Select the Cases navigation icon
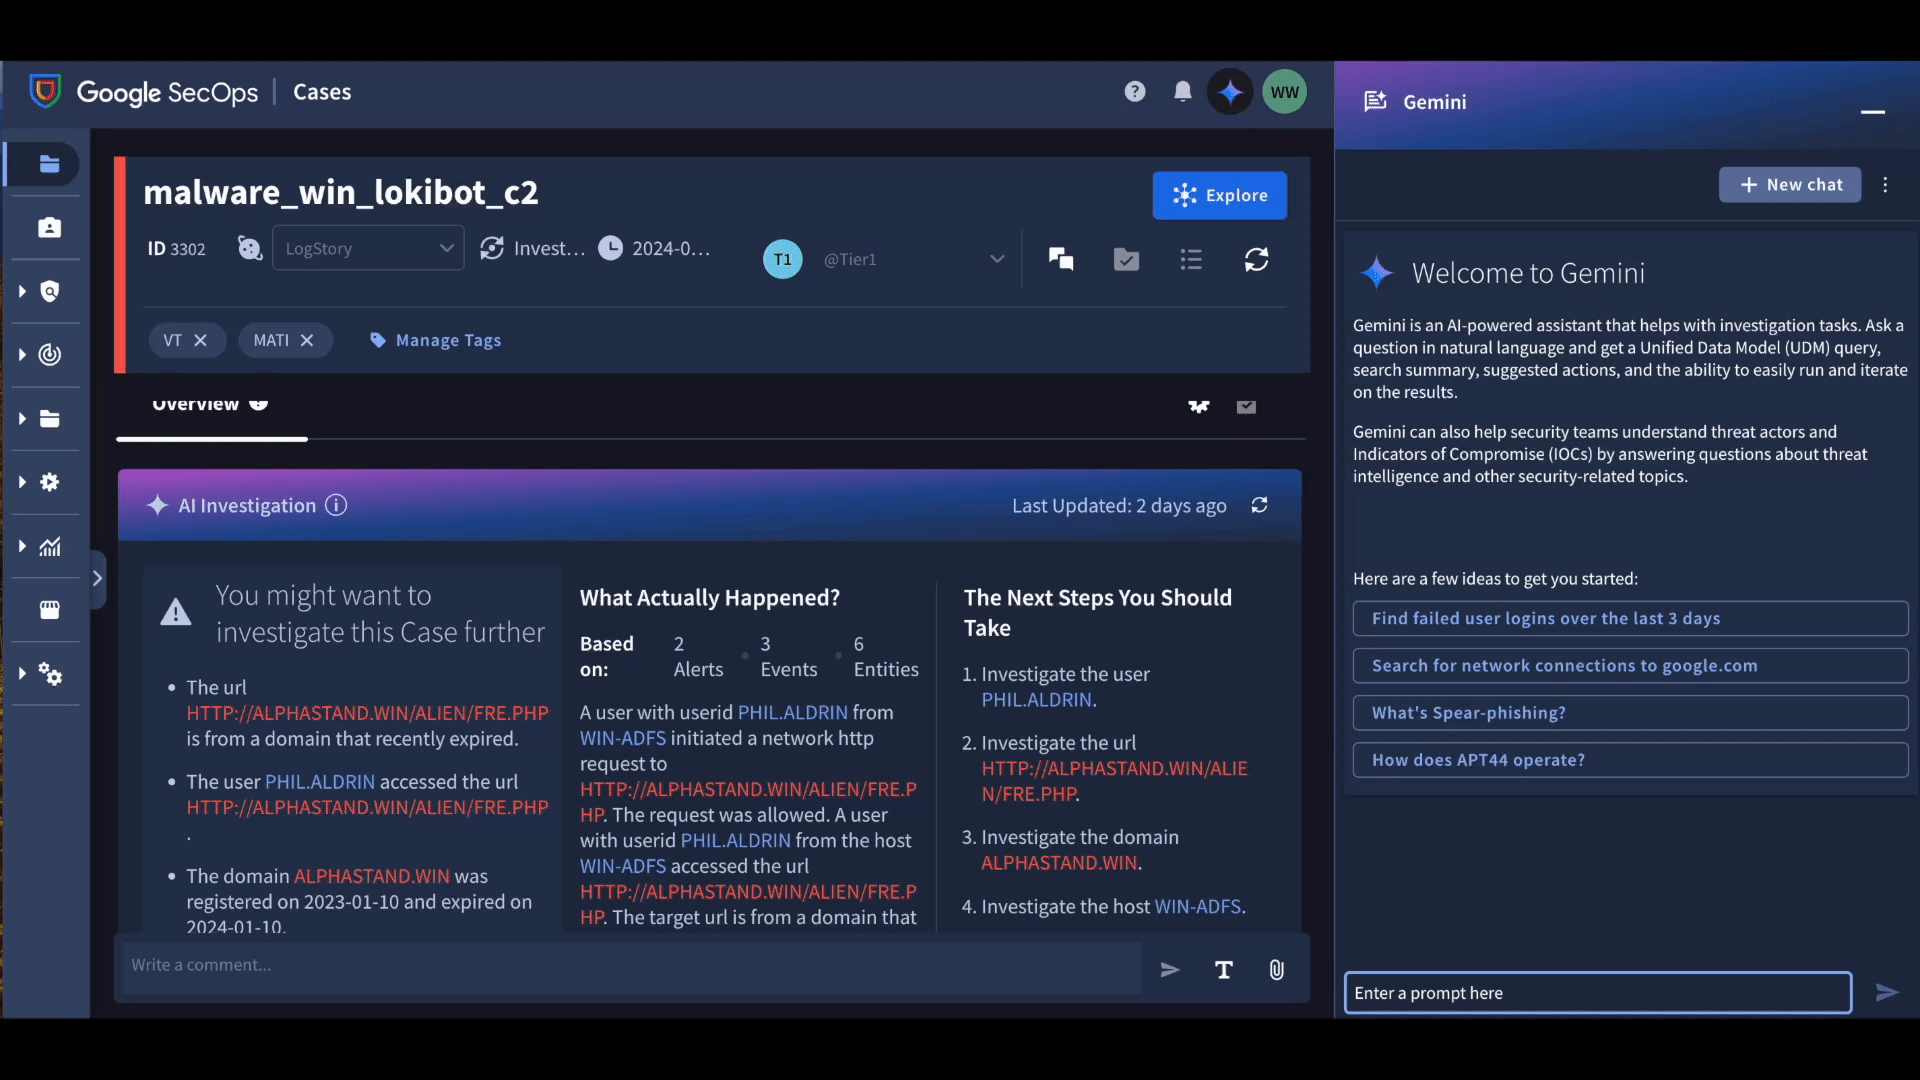Viewport: 1920px width, 1080px height. pyautogui.click(x=50, y=164)
